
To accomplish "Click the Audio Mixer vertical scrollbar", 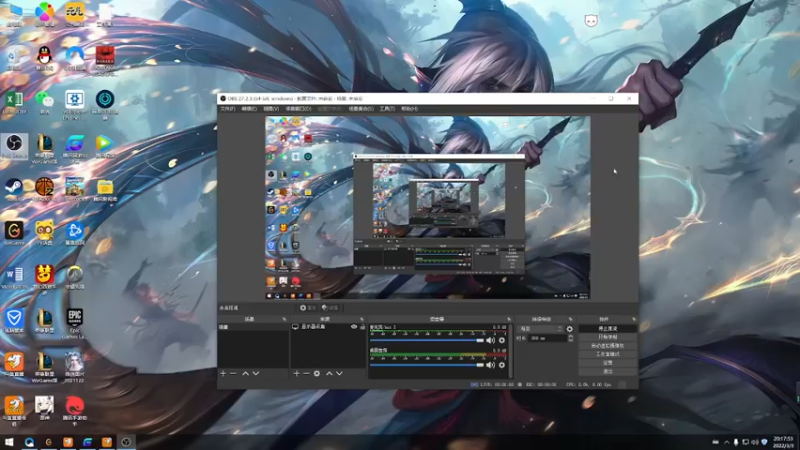I will coord(510,351).
